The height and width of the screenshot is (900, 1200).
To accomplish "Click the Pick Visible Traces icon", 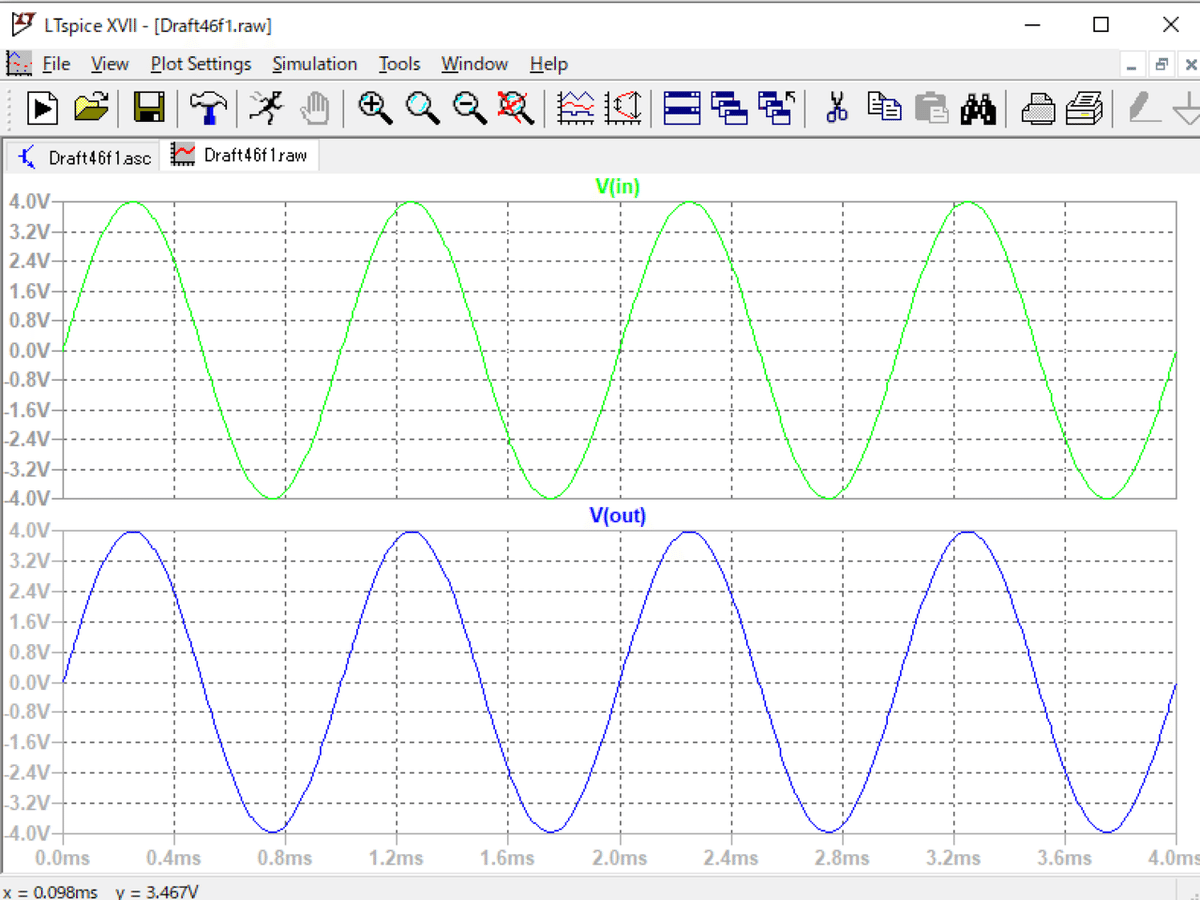I will point(575,107).
